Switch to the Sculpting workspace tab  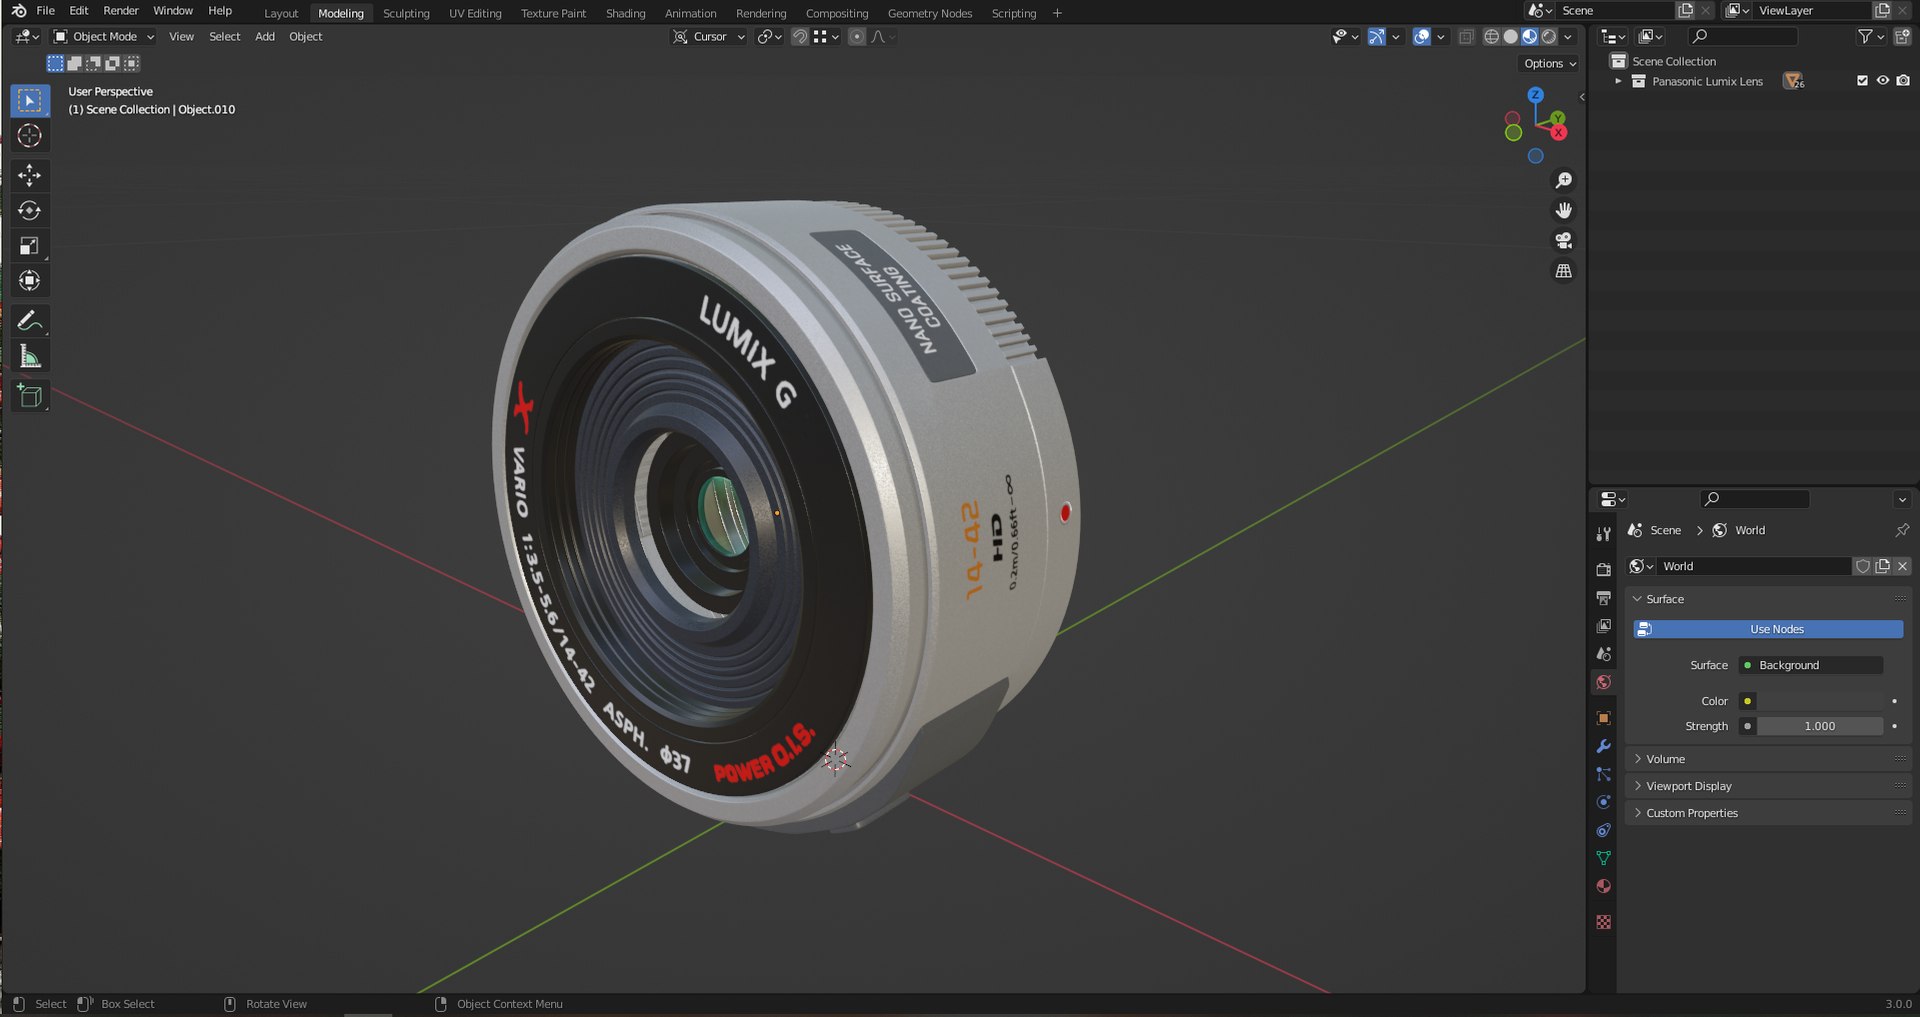[x=406, y=13]
